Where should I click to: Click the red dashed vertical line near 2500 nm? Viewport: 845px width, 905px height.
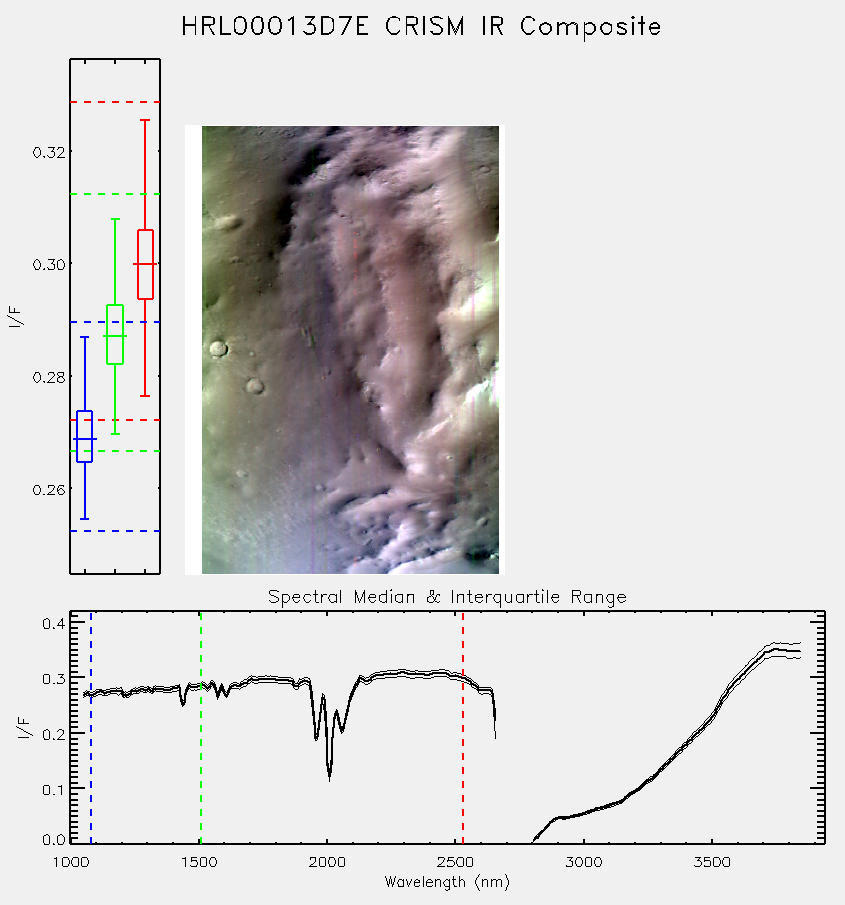coord(463,727)
